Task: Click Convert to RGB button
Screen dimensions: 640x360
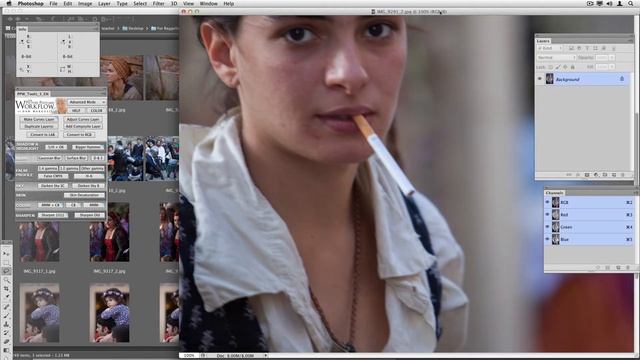Action: [79, 134]
